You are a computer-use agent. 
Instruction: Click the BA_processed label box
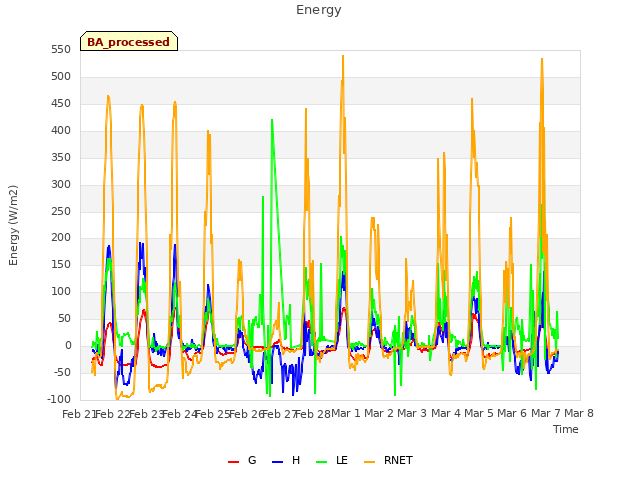pyautogui.click(x=129, y=41)
